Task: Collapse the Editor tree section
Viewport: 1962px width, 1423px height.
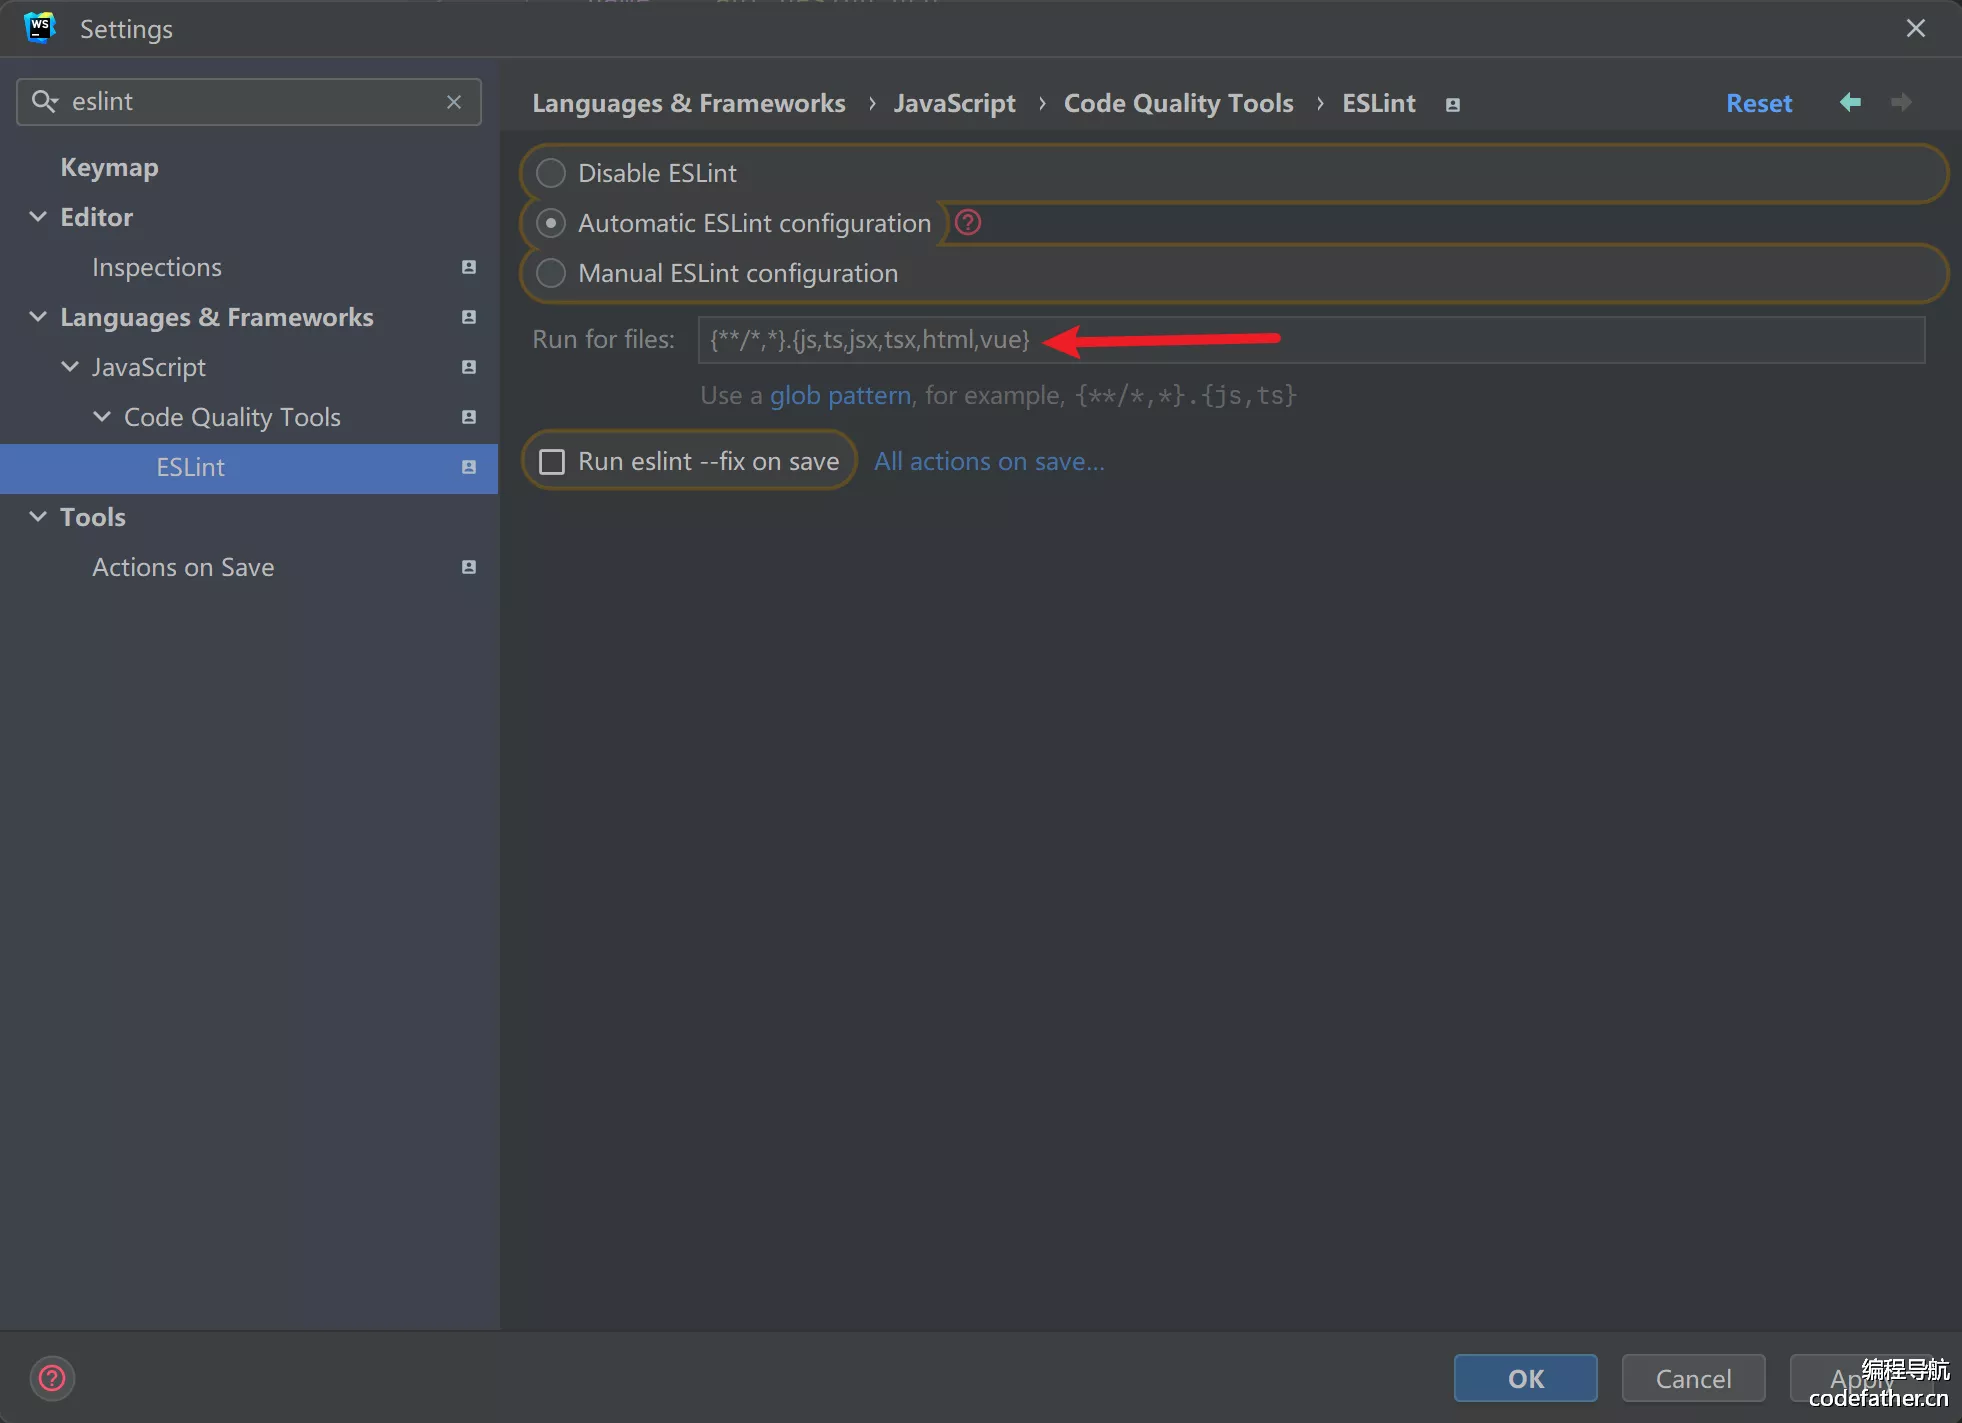Action: (38, 217)
